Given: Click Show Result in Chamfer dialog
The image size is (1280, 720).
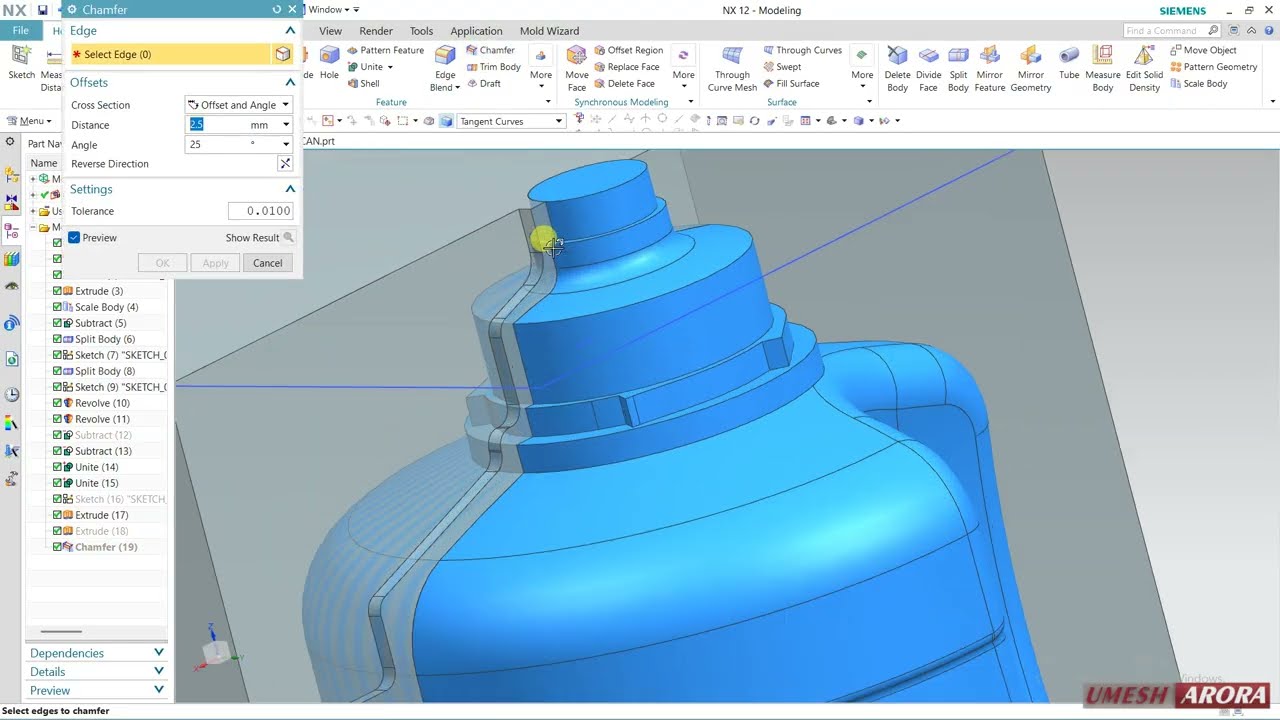Looking at the screenshot, I should click(259, 238).
